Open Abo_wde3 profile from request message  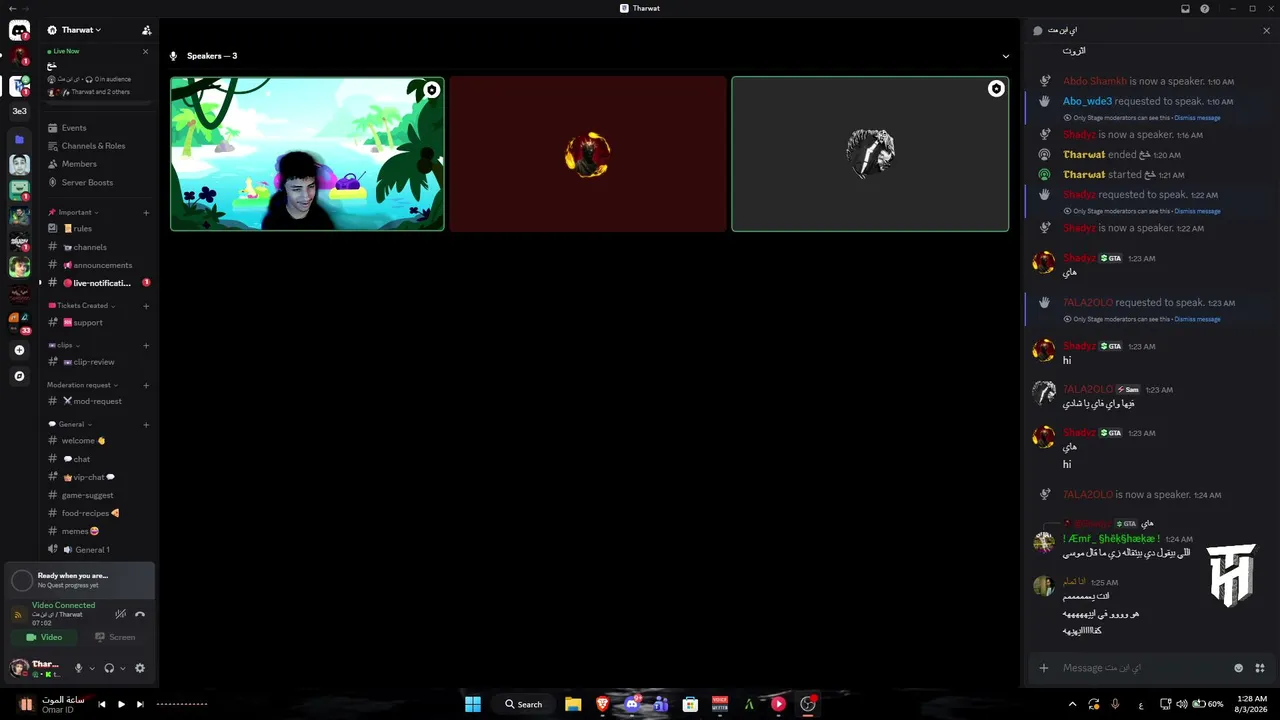pyautogui.click(x=1087, y=101)
